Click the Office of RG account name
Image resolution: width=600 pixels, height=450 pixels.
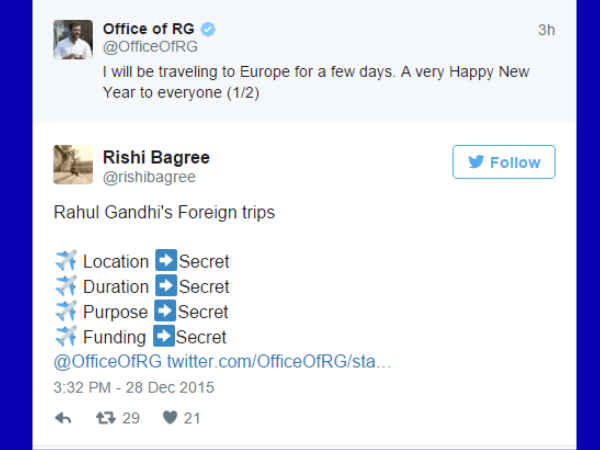pyautogui.click(x=147, y=29)
